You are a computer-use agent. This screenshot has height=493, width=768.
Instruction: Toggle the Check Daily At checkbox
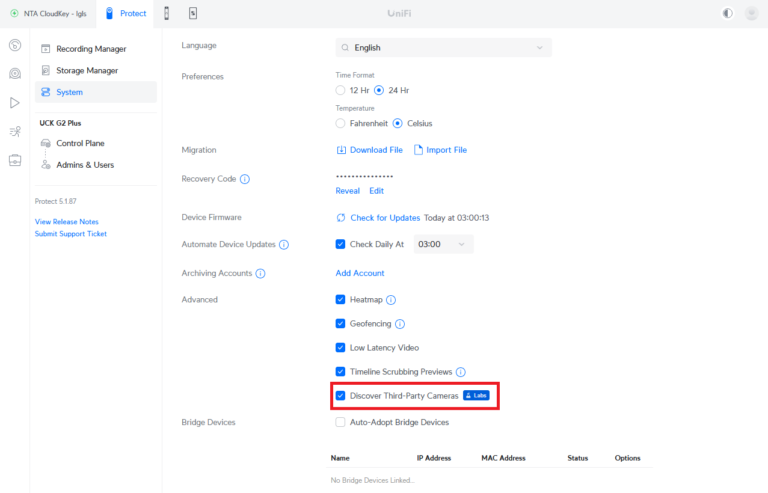[x=340, y=244]
